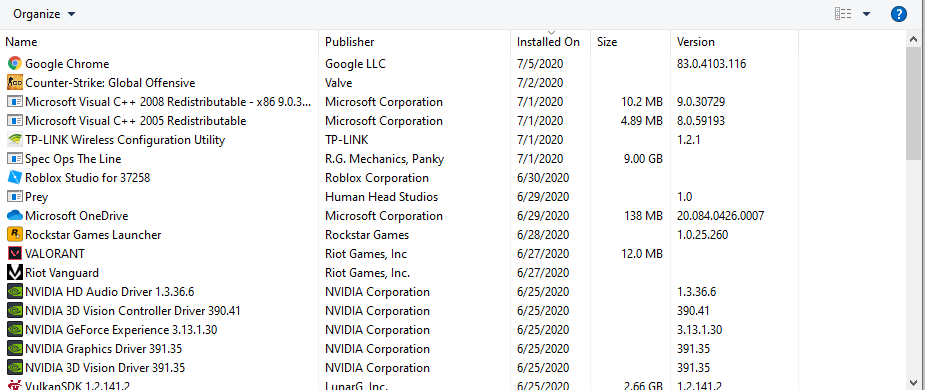Select NVIDIA HD Audio Driver 1.3.36.6 name
925x390 pixels.
(x=110, y=291)
